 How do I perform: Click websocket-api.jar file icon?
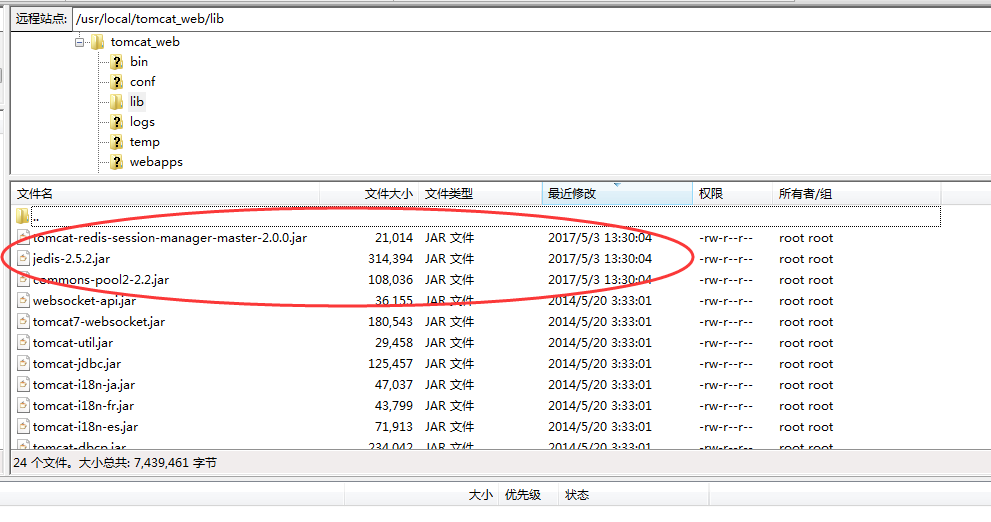(x=23, y=301)
